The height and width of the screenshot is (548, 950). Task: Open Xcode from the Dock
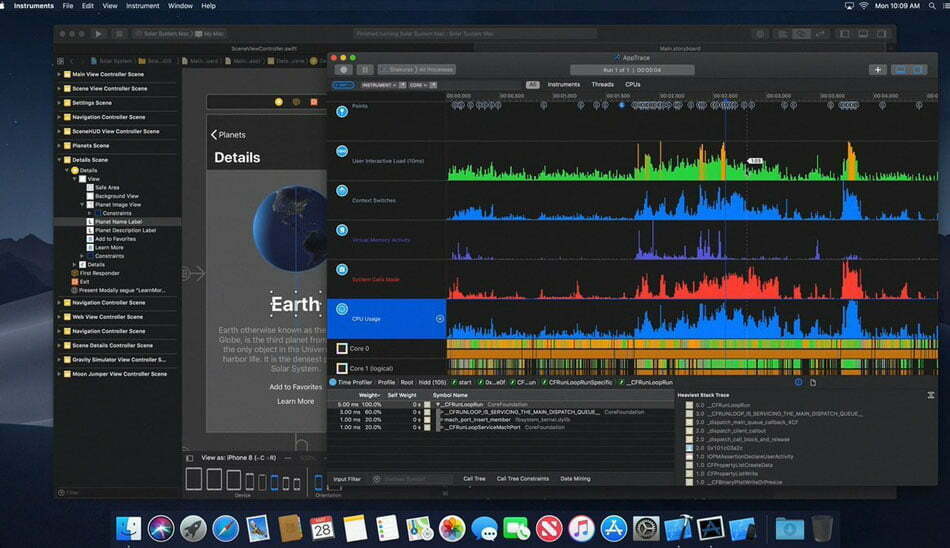coord(678,529)
